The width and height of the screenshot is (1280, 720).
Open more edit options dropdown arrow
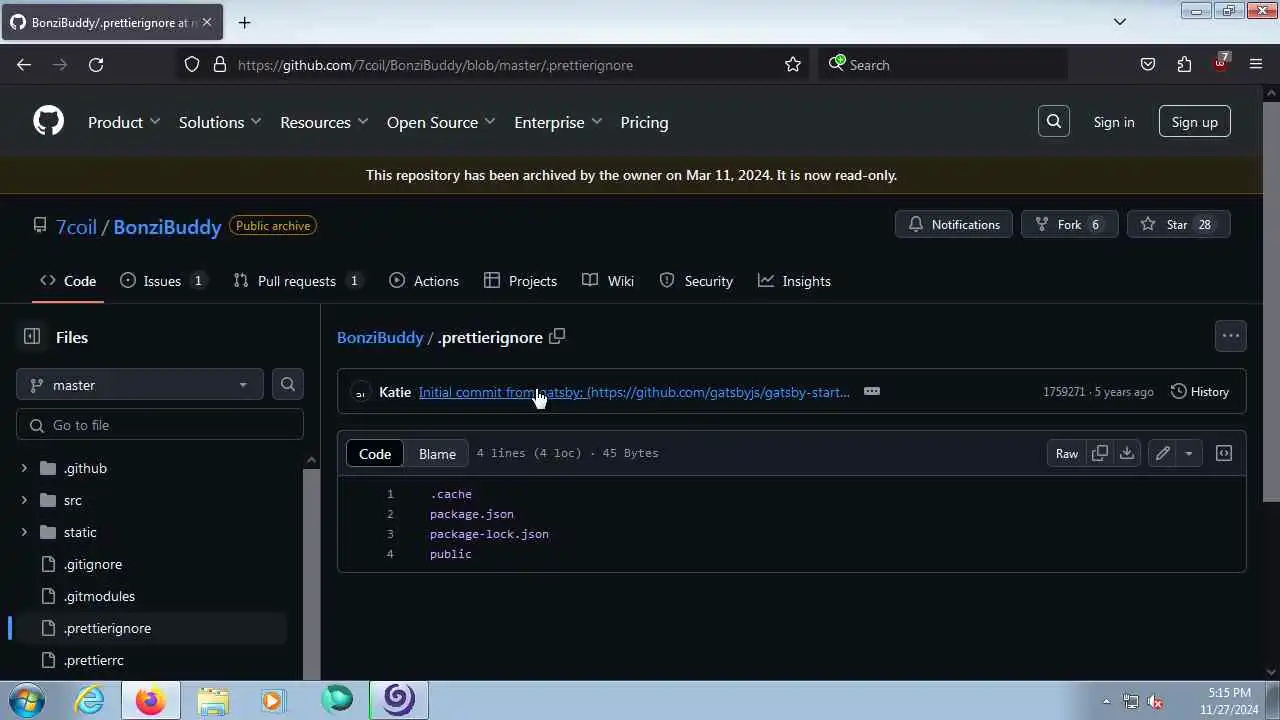(1188, 453)
